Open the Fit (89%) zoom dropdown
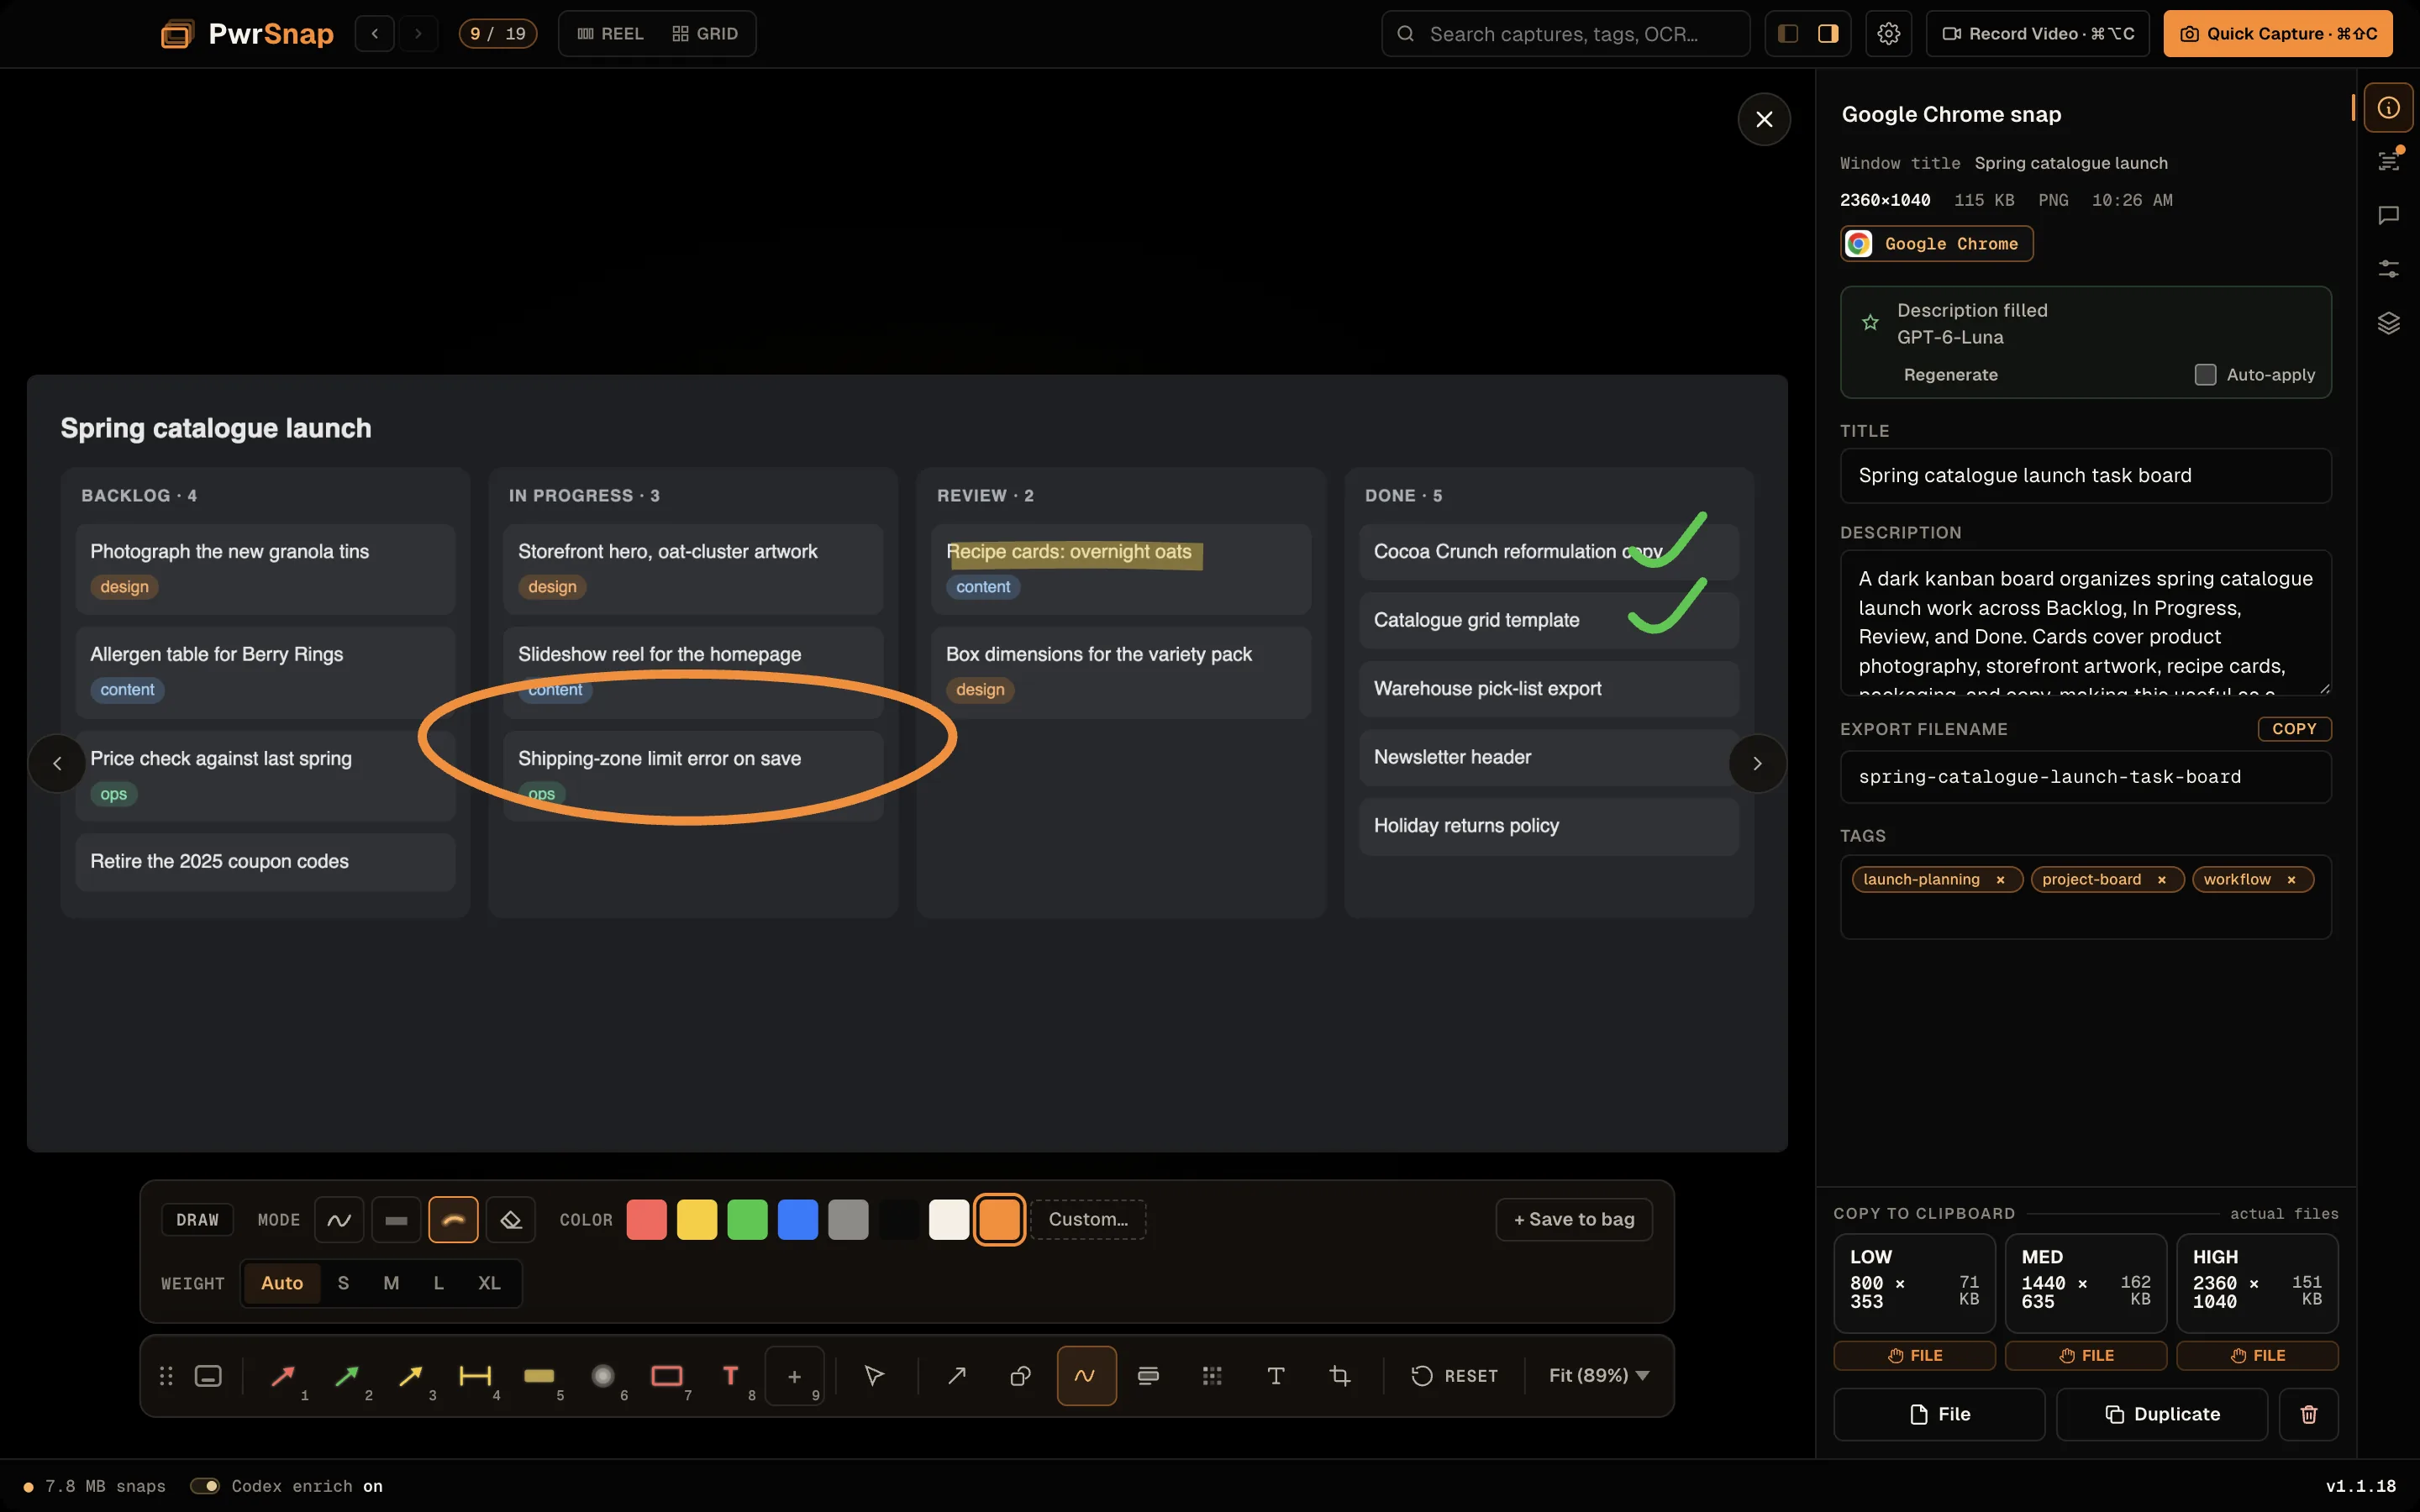The width and height of the screenshot is (2420, 1512). pyautogui.click(x=1598, y=1376)
